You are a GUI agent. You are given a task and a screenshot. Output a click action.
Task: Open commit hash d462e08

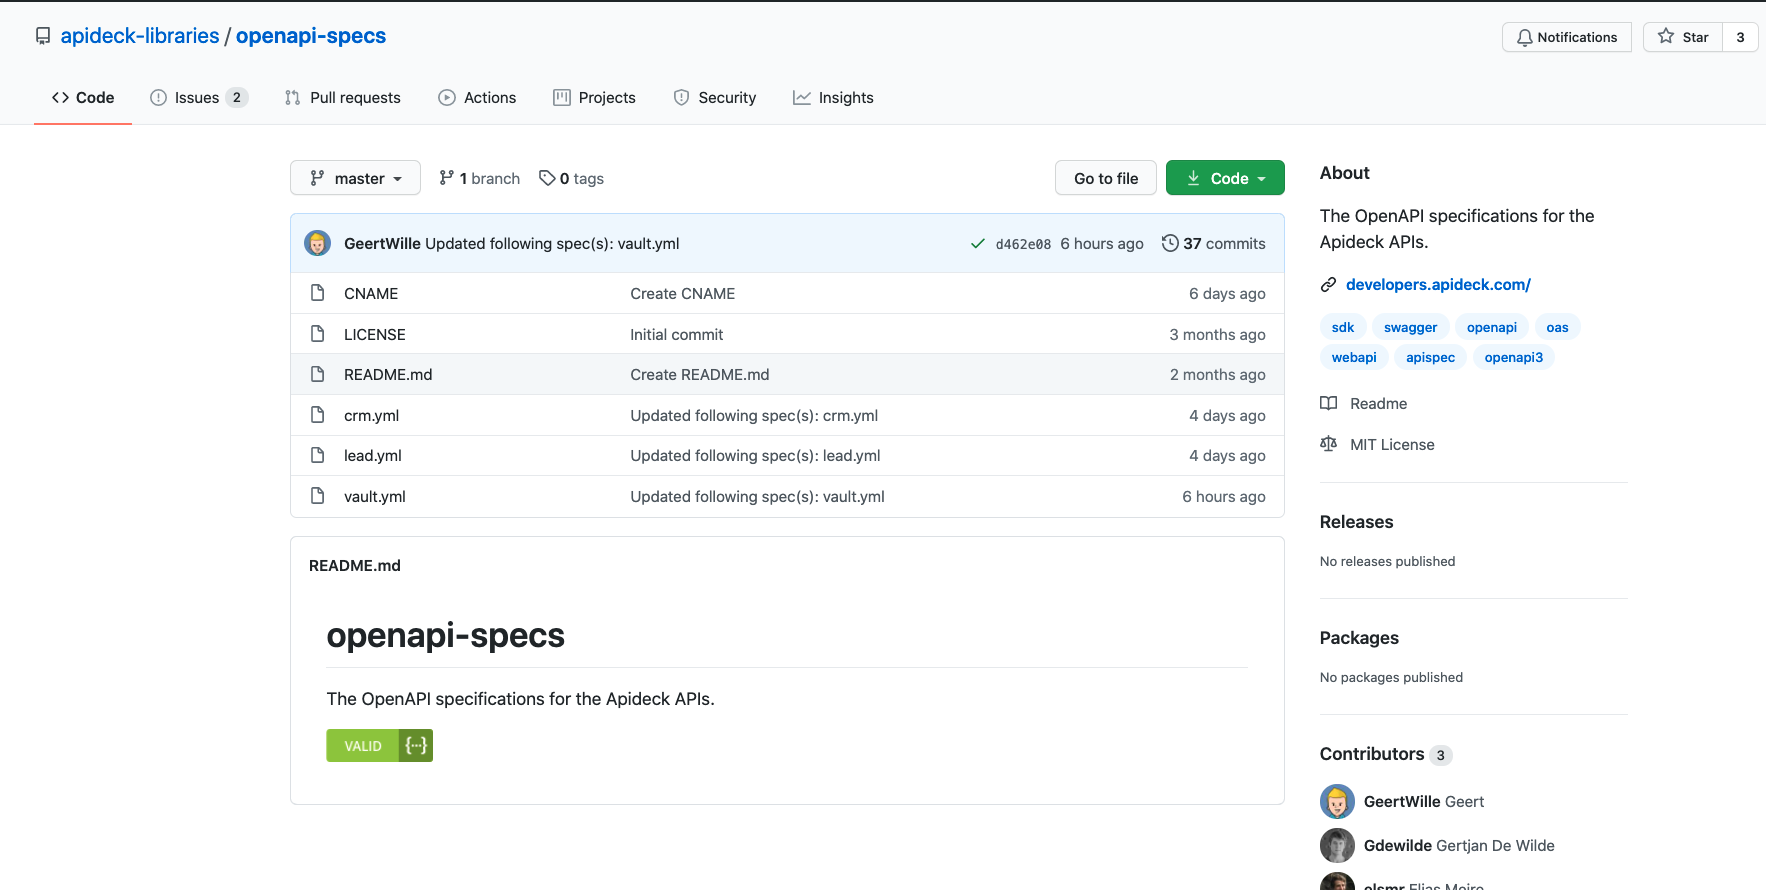tap(1023, 244)
